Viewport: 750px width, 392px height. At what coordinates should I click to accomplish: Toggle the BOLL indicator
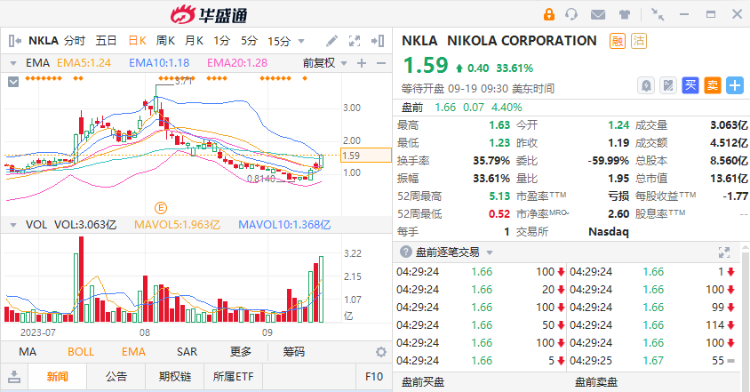(x=80, y=352)
